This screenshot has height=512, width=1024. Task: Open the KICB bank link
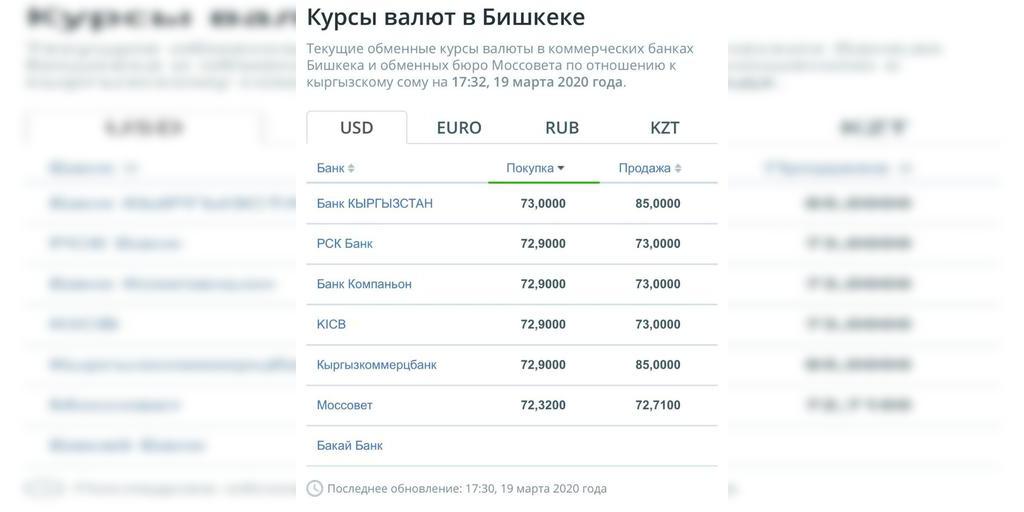pos(331,325)
